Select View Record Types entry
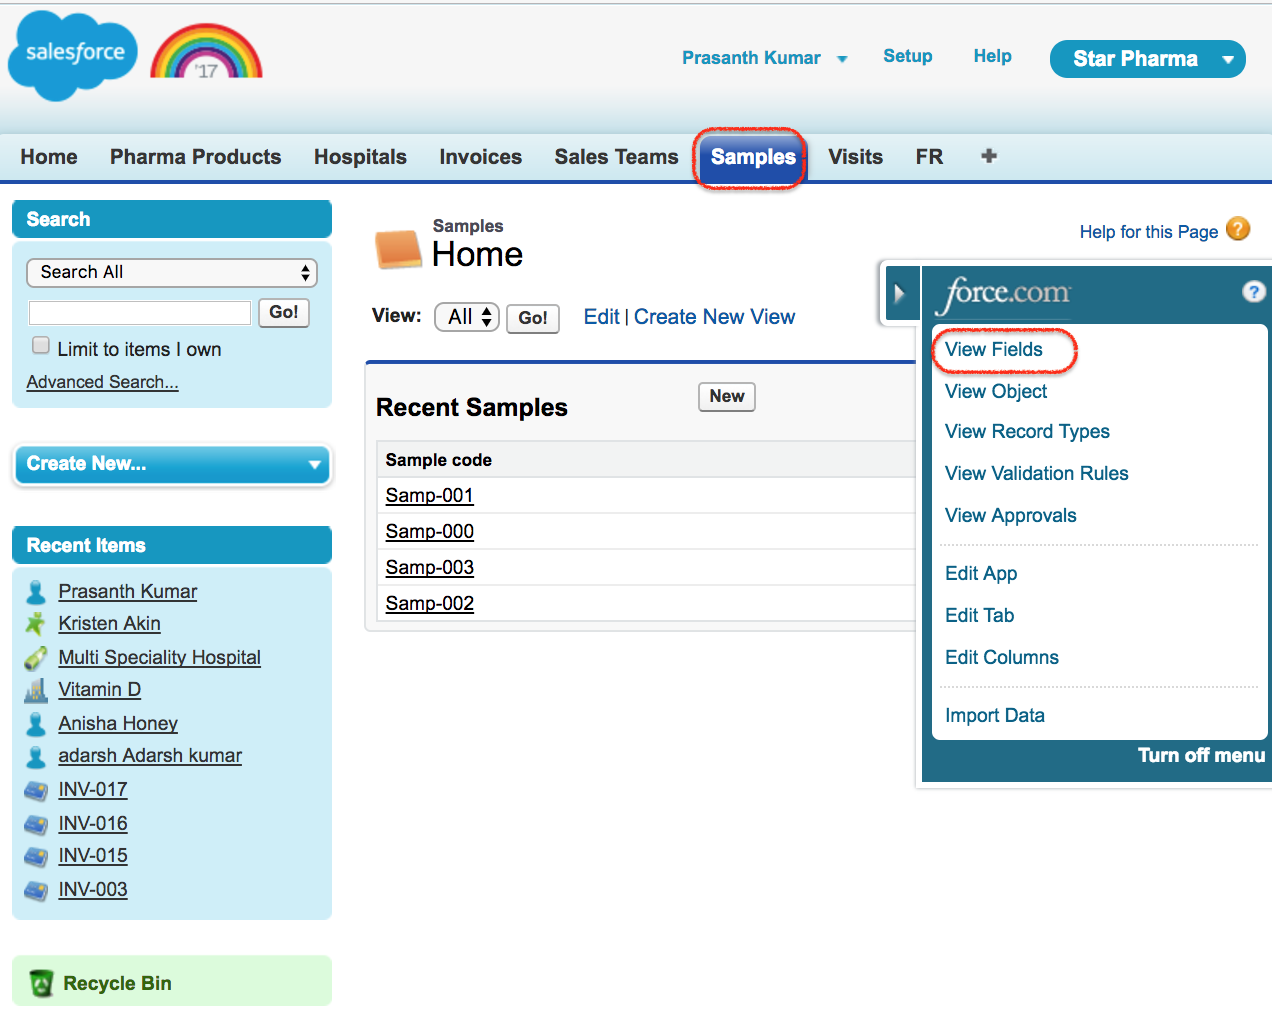 coord(1027,431)
